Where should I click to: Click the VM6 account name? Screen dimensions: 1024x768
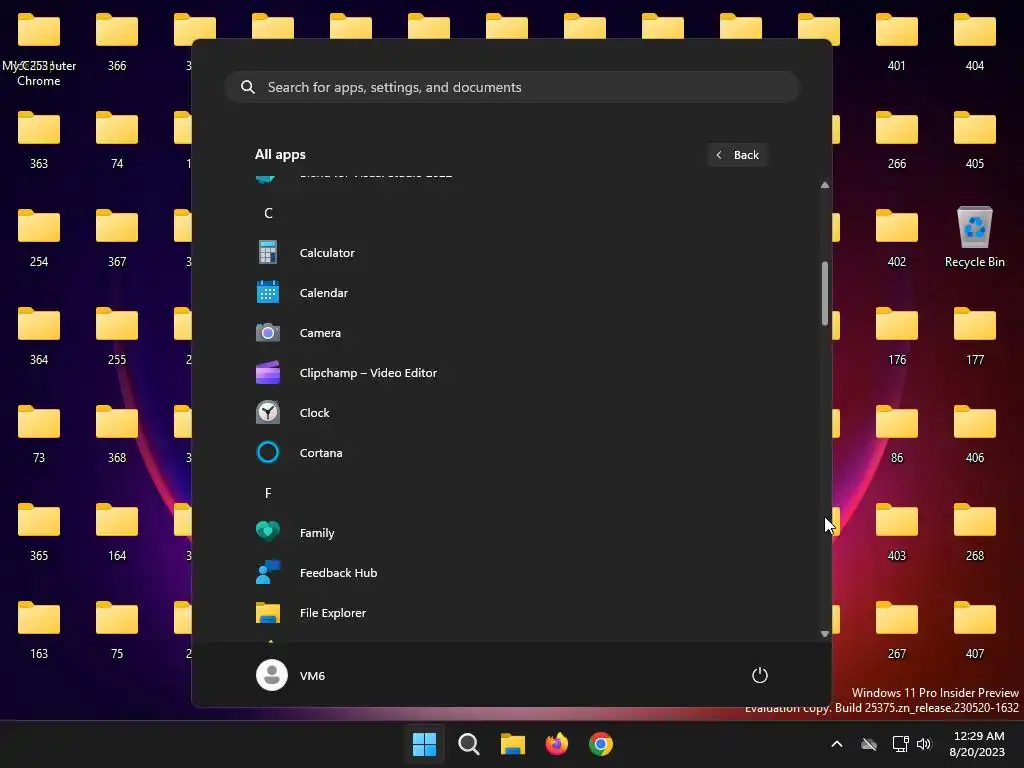tap(312, 676)
